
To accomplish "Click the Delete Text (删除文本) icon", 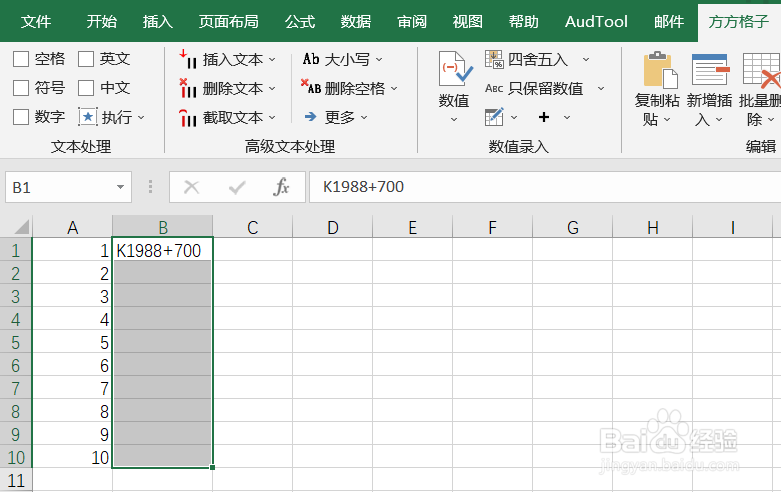I will (x=188, y=88).
